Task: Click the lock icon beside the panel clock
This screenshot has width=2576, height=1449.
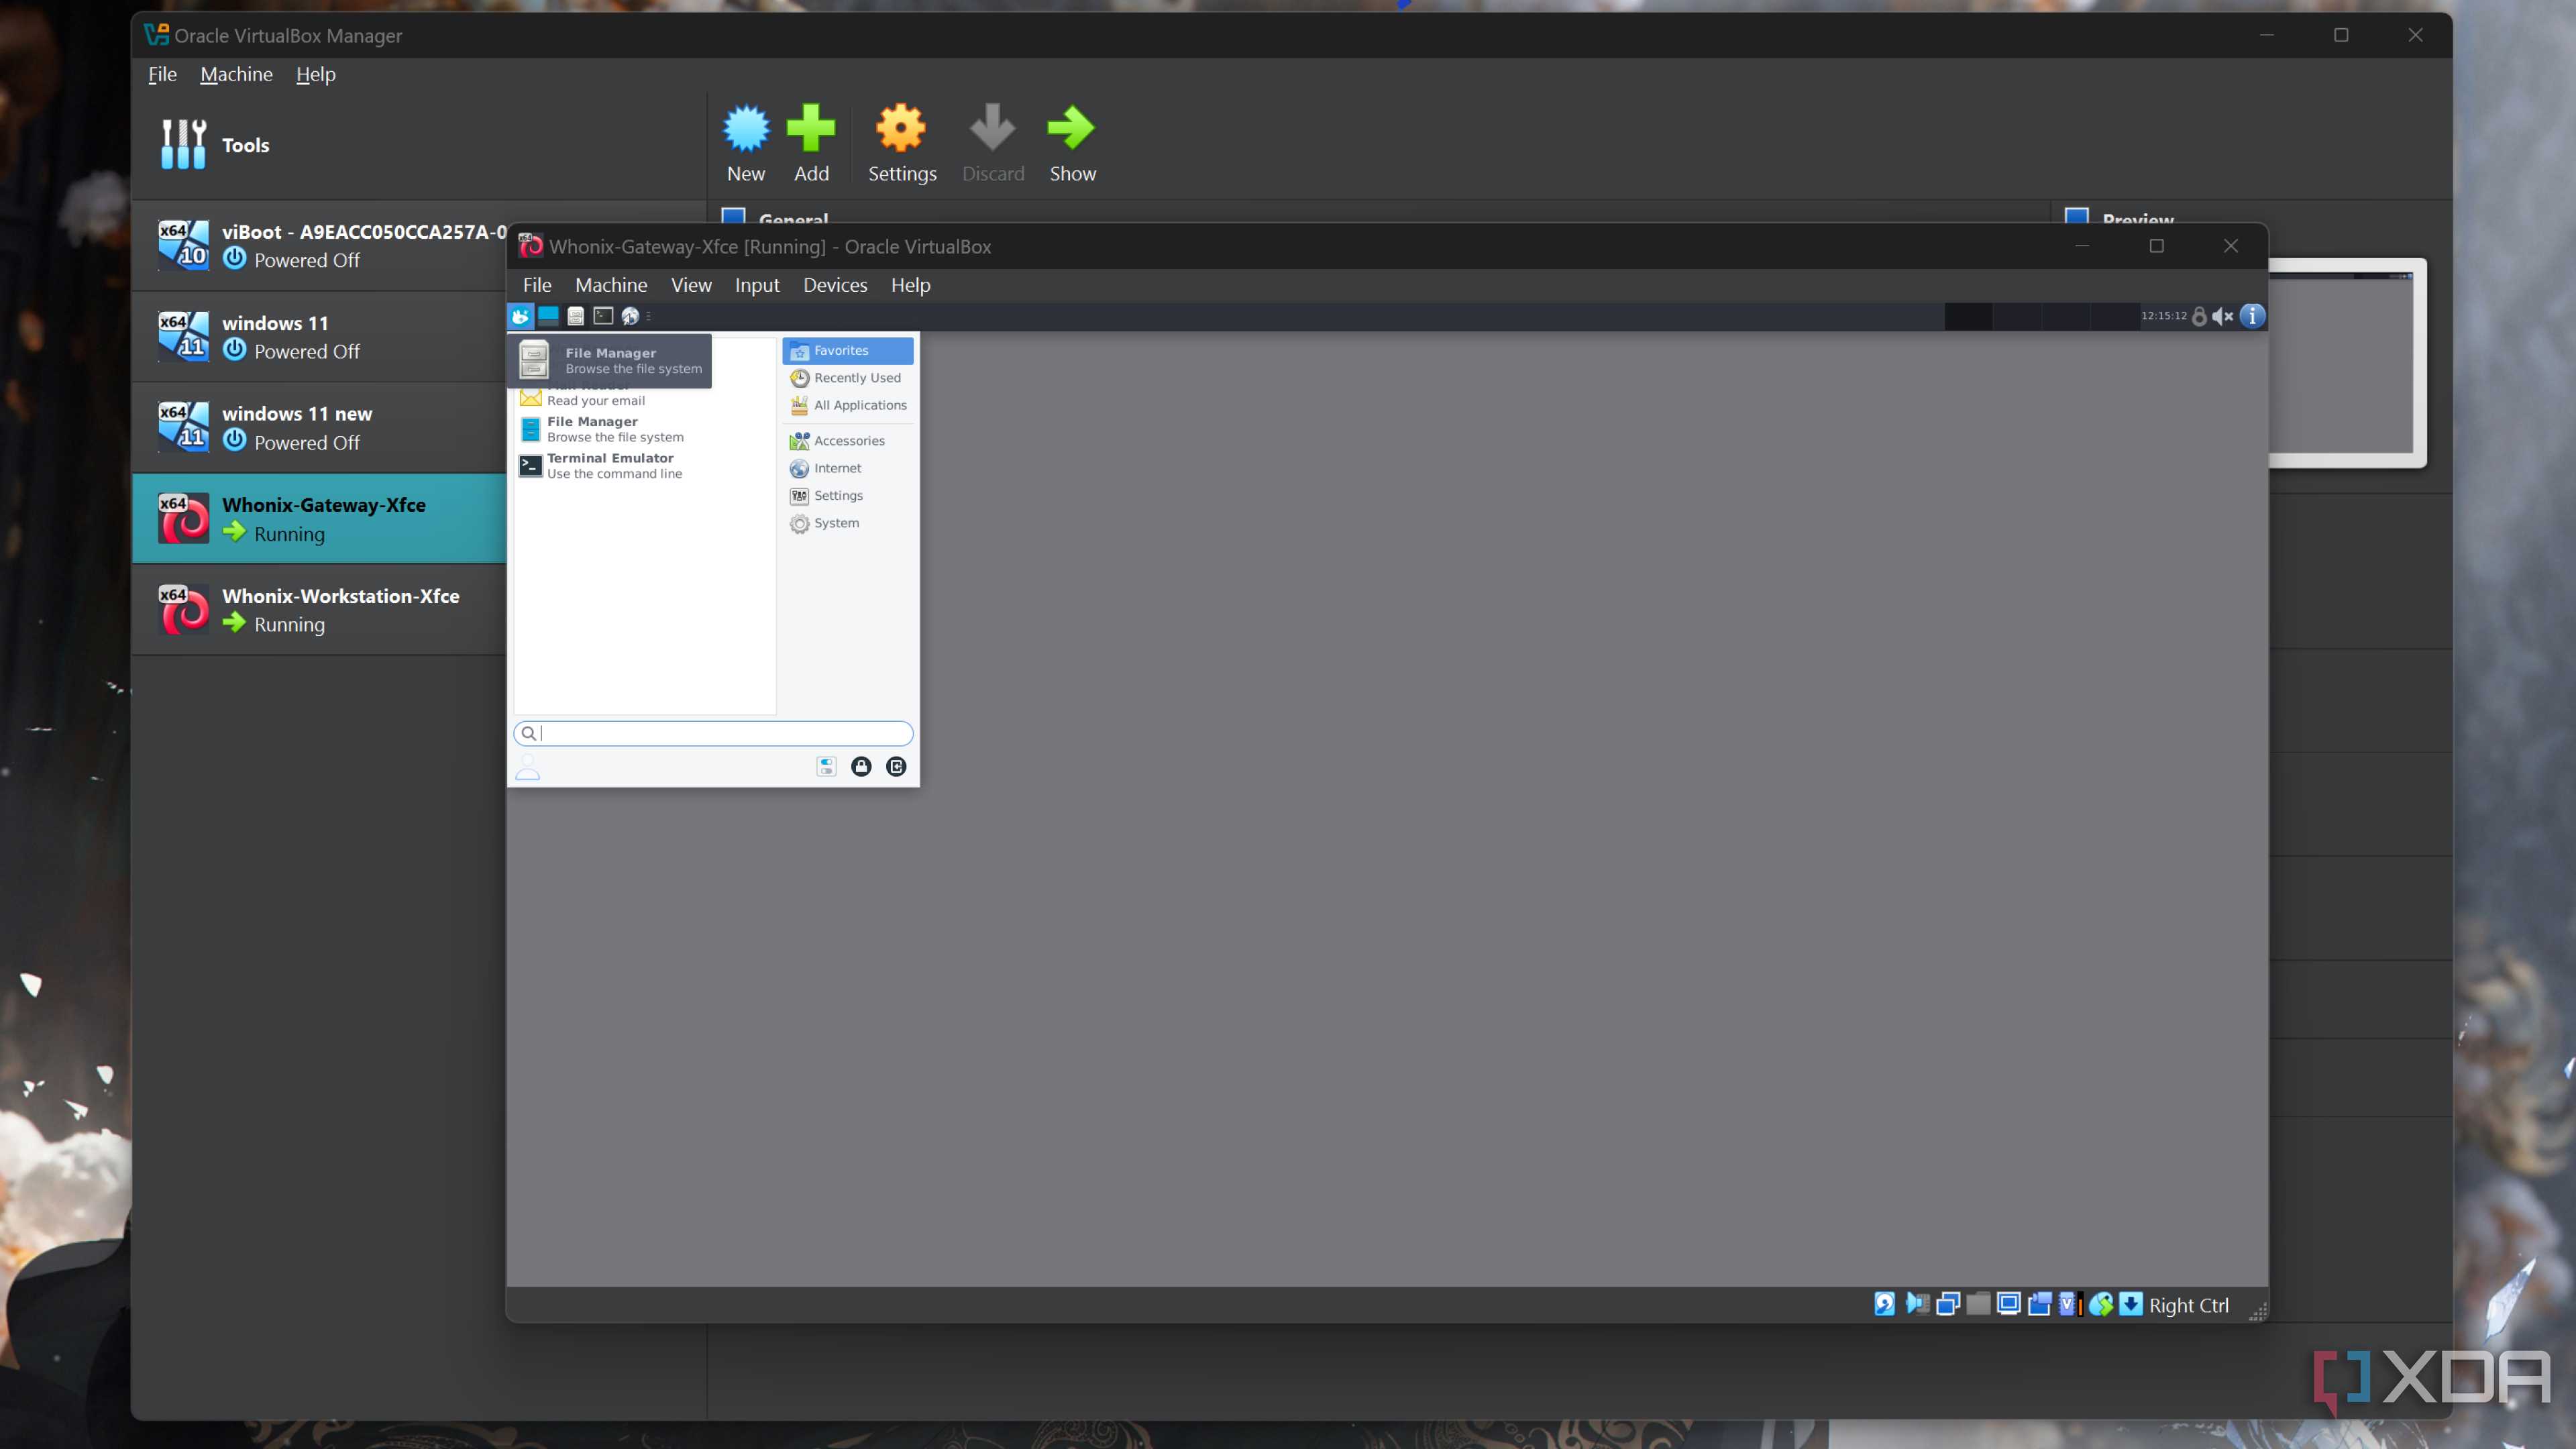Action: [2199, 316]
